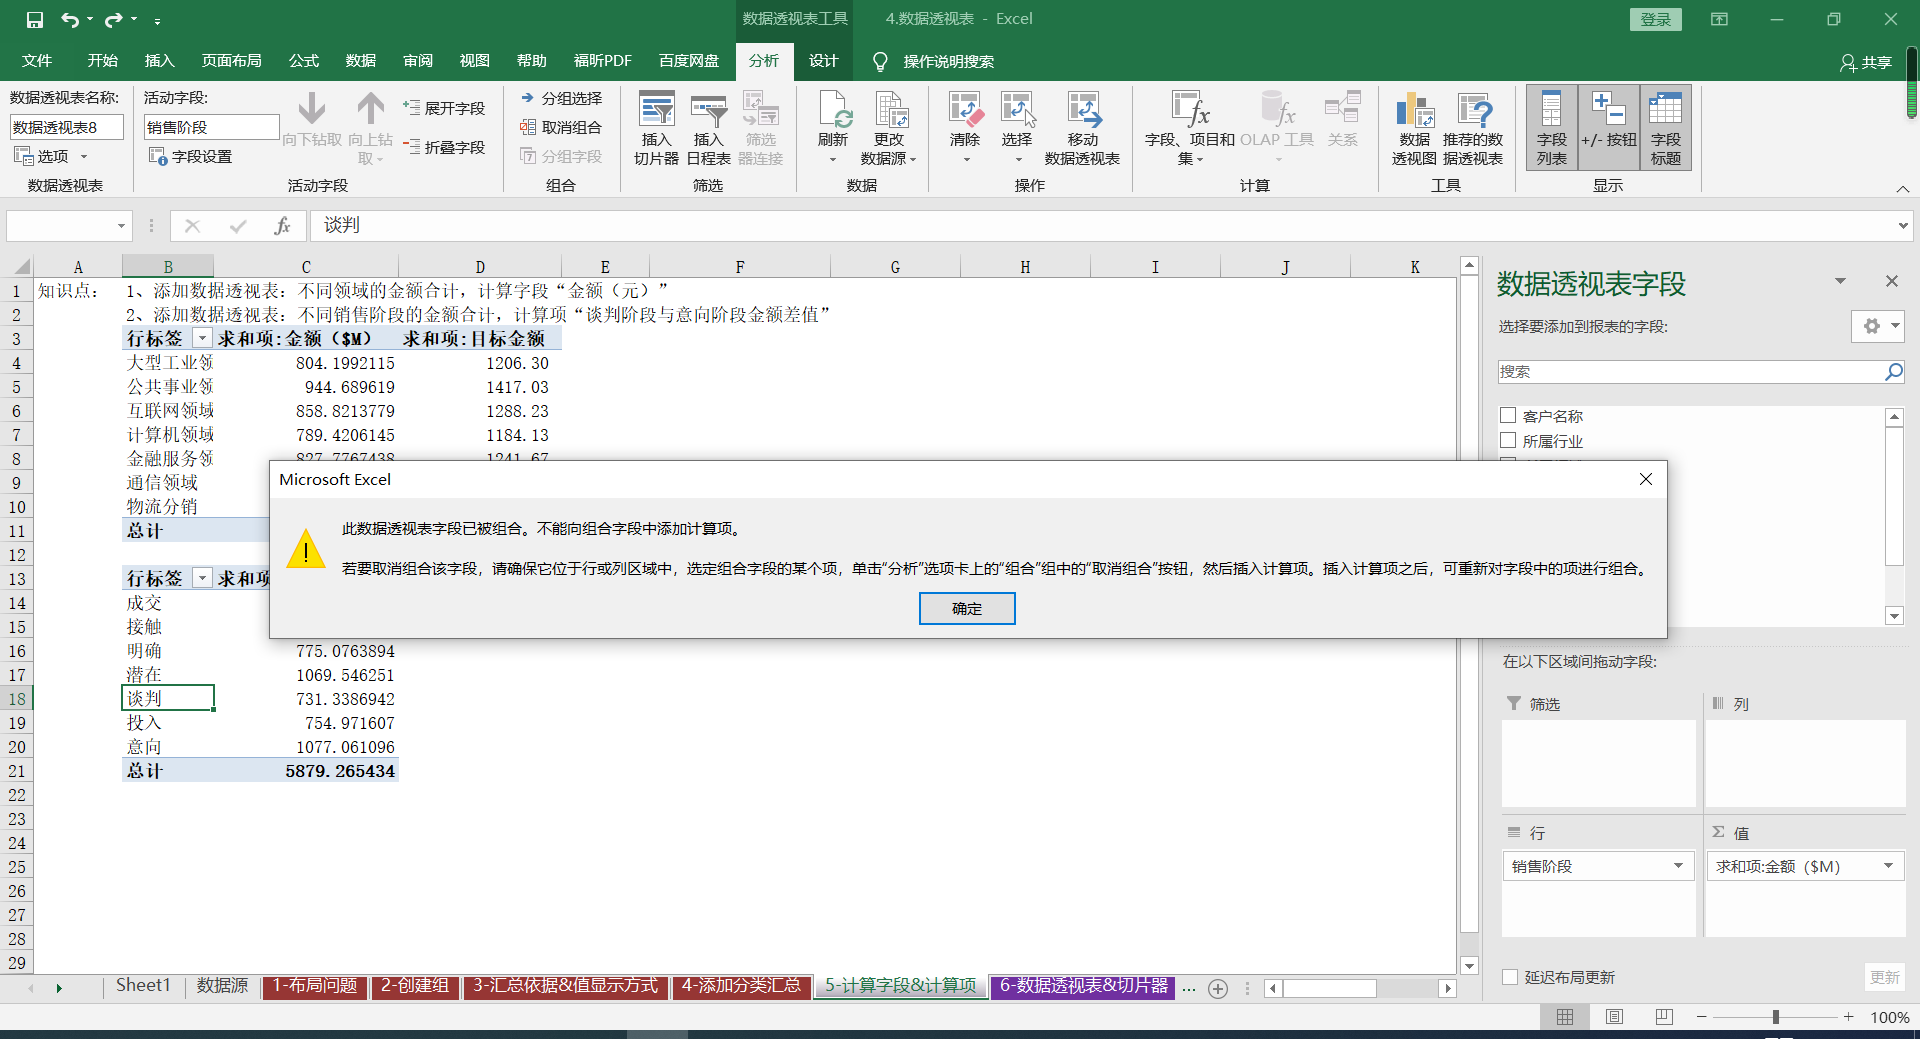
Task: Click the Undo arrow icon
Action: tap(69, 19)
